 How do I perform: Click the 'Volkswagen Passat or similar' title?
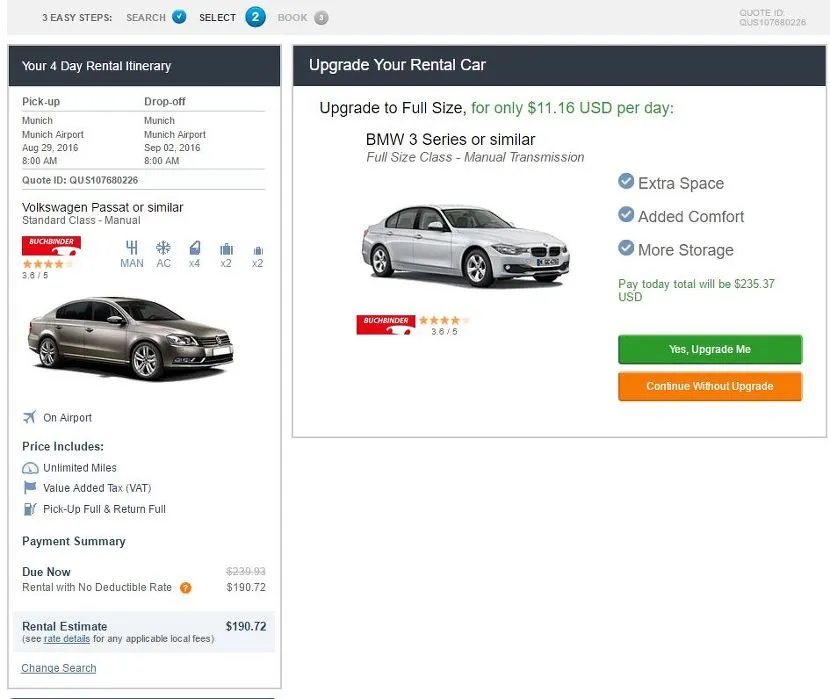[x=103, y=207]
